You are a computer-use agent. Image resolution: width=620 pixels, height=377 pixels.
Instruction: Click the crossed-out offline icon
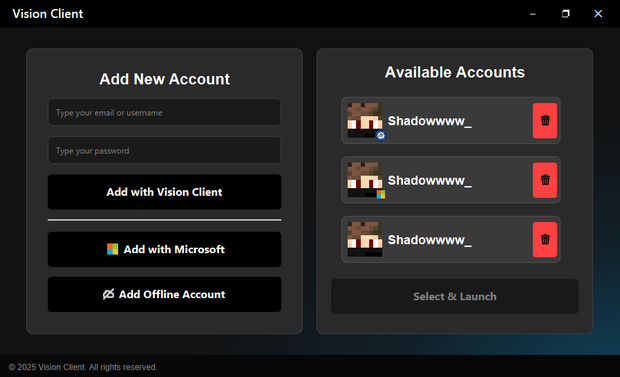coord(108,294)
